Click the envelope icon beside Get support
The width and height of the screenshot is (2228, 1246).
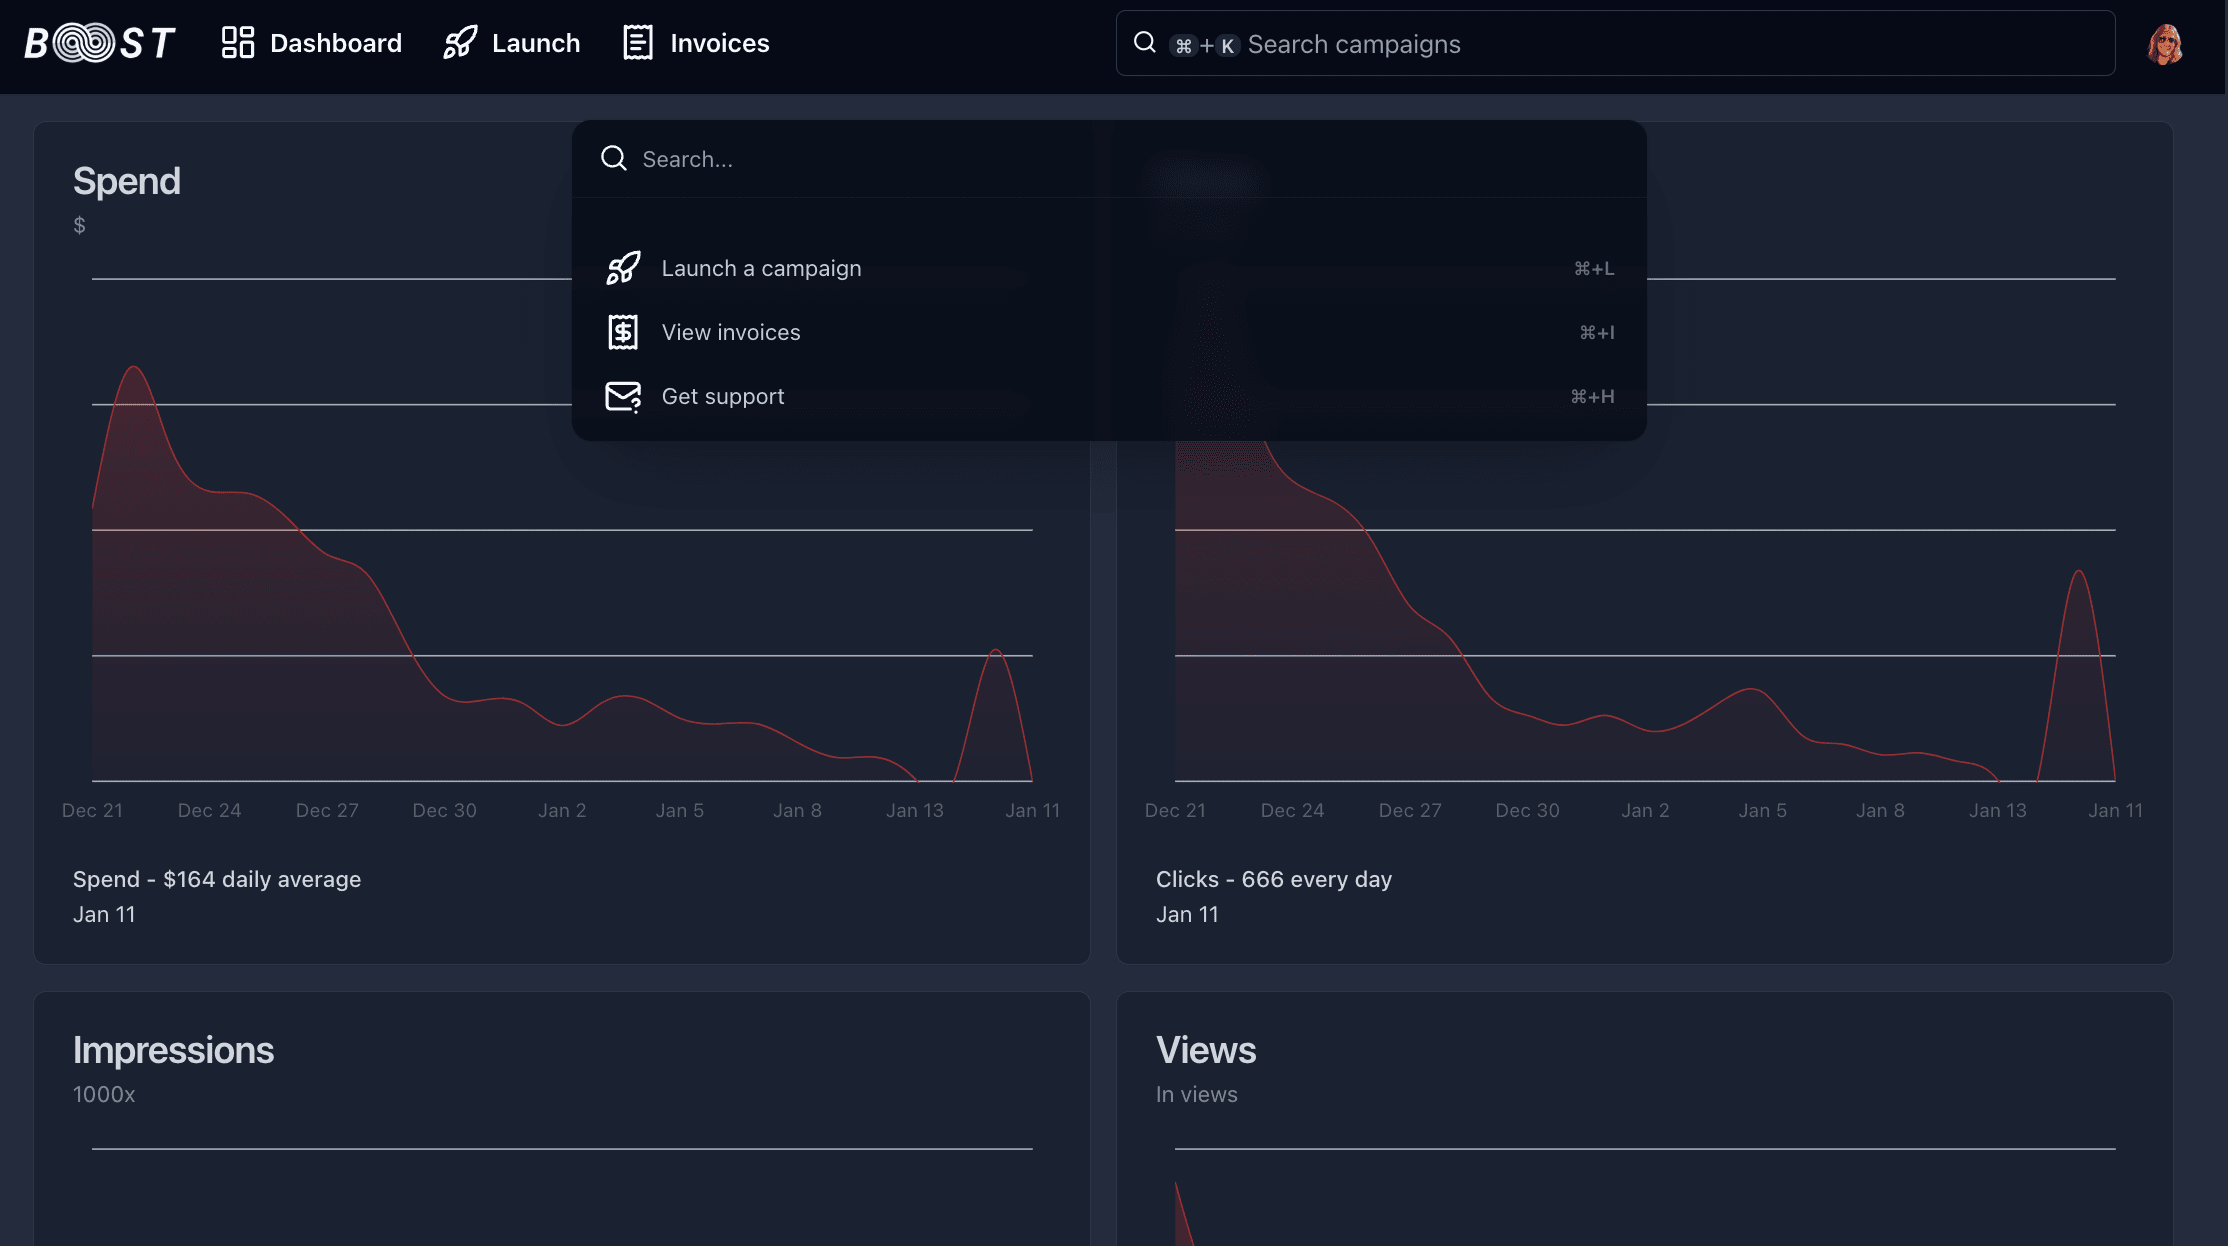[x=622, y=396]
